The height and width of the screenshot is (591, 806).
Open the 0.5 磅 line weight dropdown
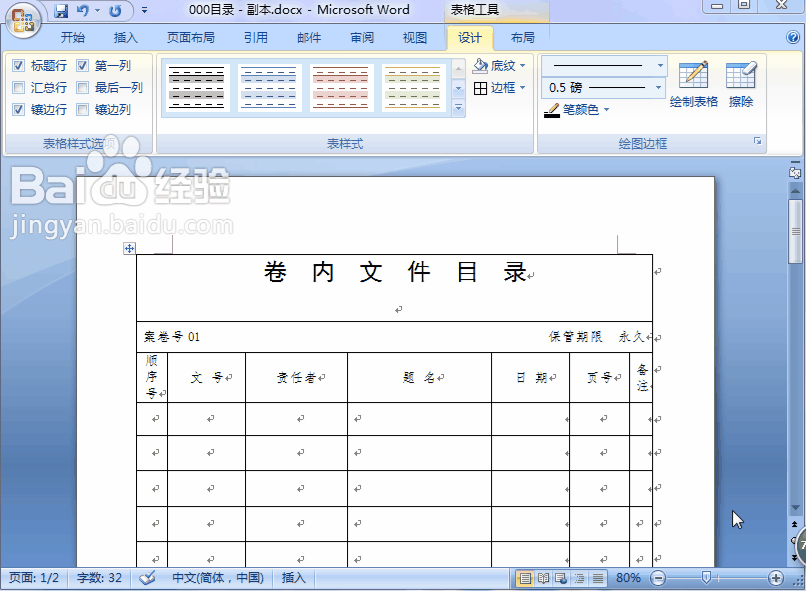click(657, 87)
